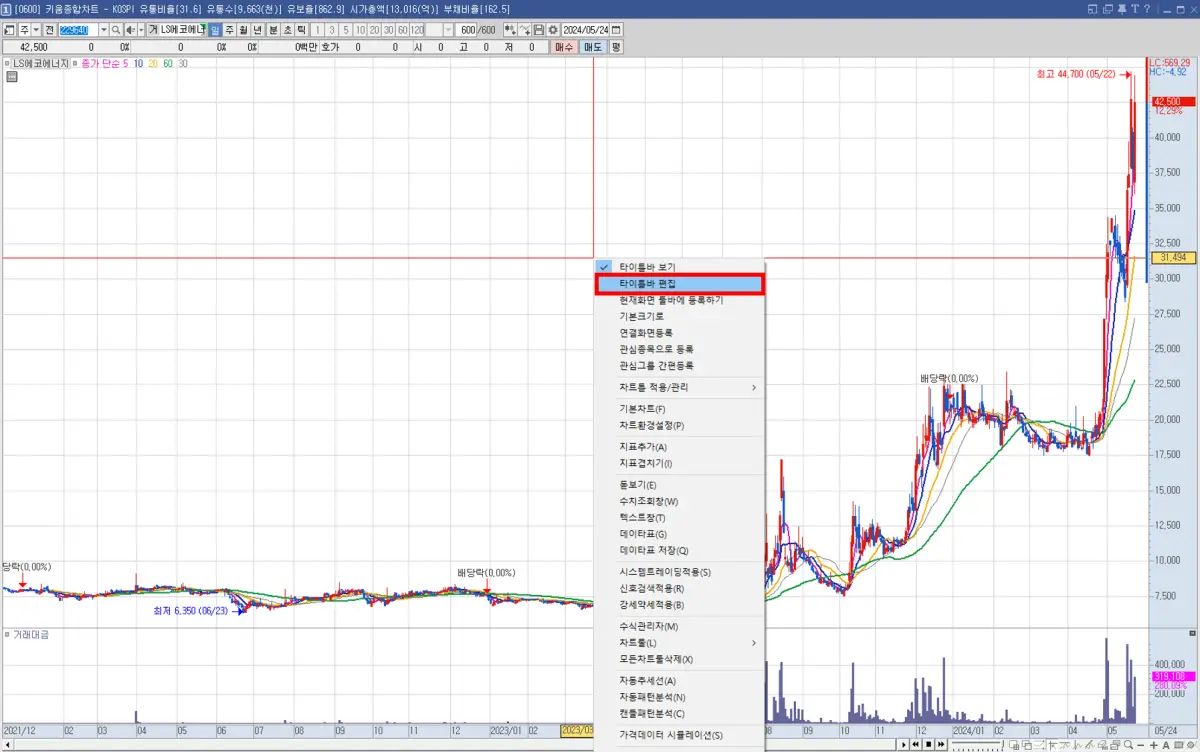Adjust the playback speed slider in bottom bar
1200x752 pixels.
tap(978, 744)
